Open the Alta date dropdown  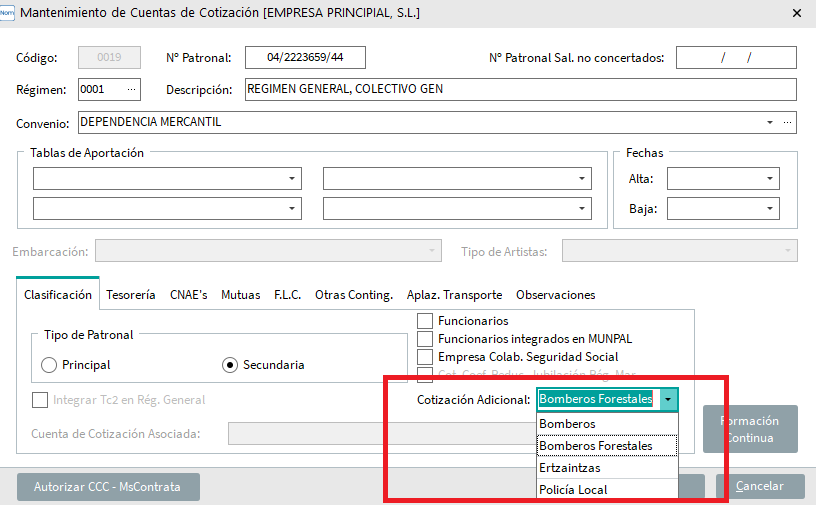point(769,179)
